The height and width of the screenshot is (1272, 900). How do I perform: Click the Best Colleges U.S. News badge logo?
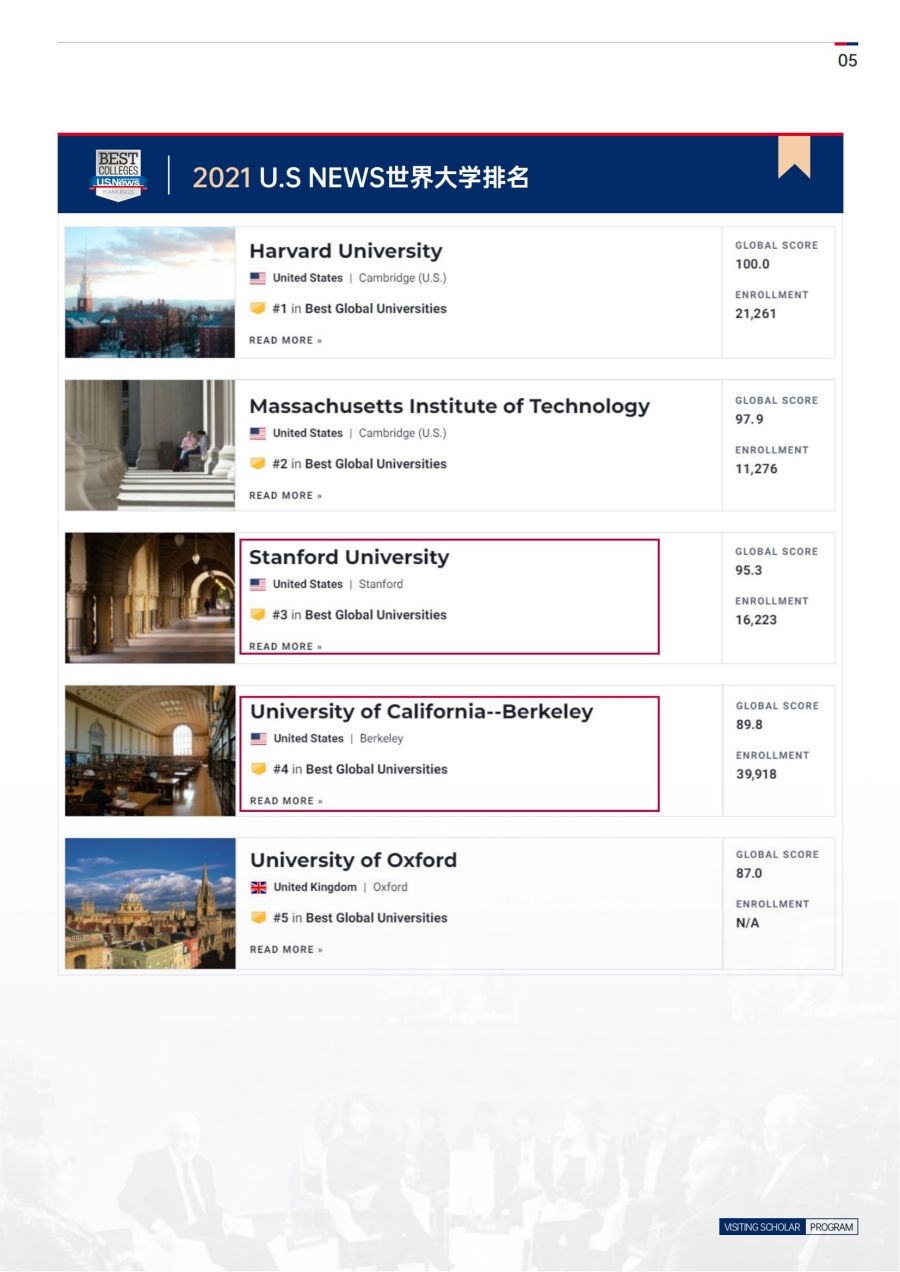(x=118, y=176)
